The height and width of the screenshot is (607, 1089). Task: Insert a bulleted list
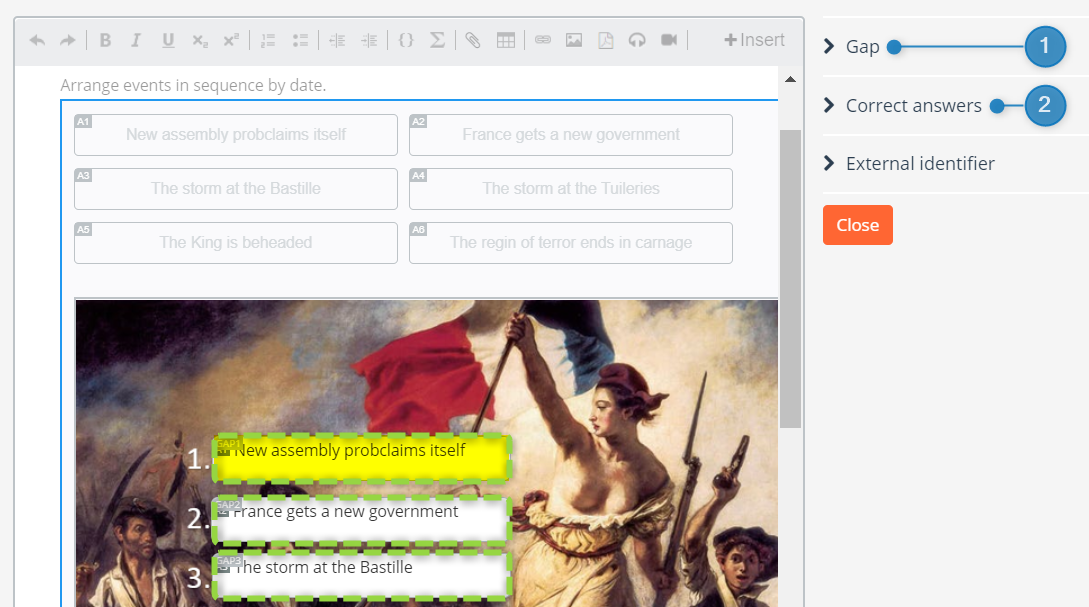point(300,40)
